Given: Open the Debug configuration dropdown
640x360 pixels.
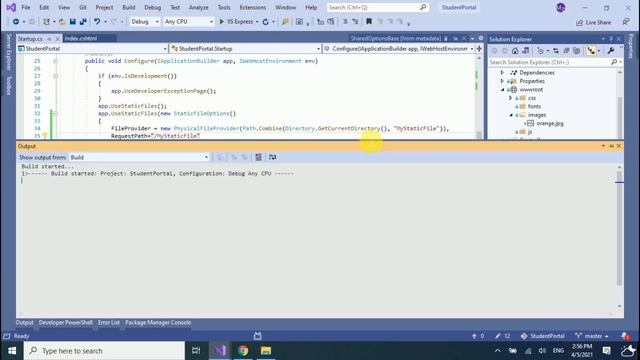Looking at the screenshot, I should click(144, 22).
